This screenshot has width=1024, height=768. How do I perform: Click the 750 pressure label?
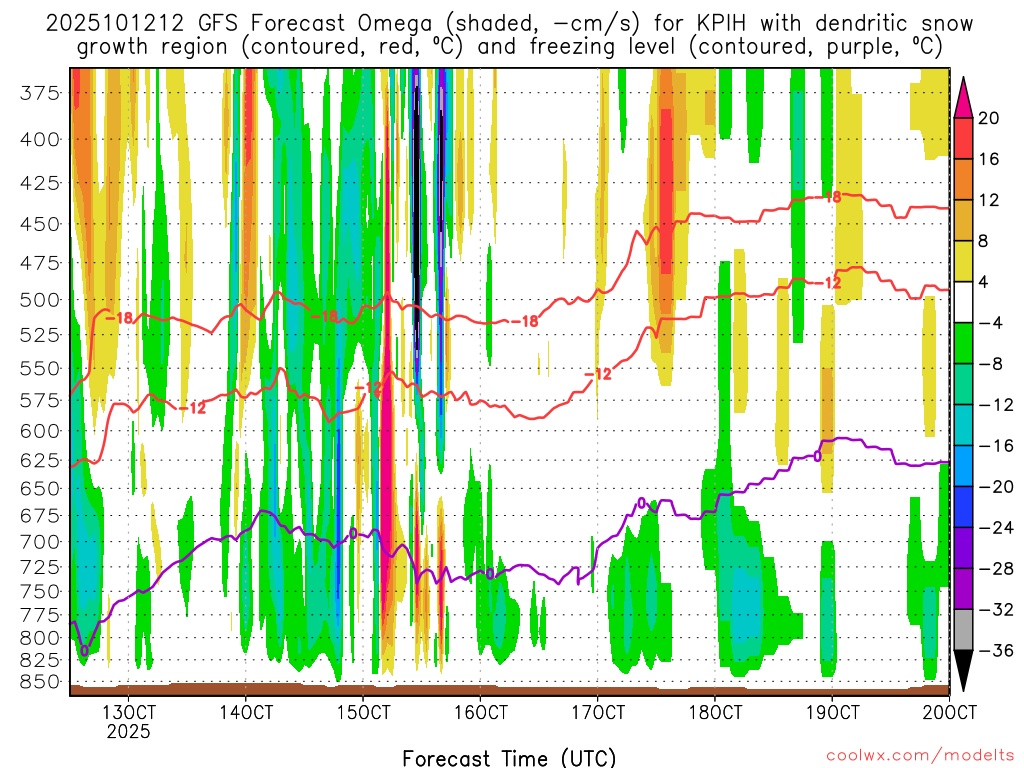tap(39, 592)
